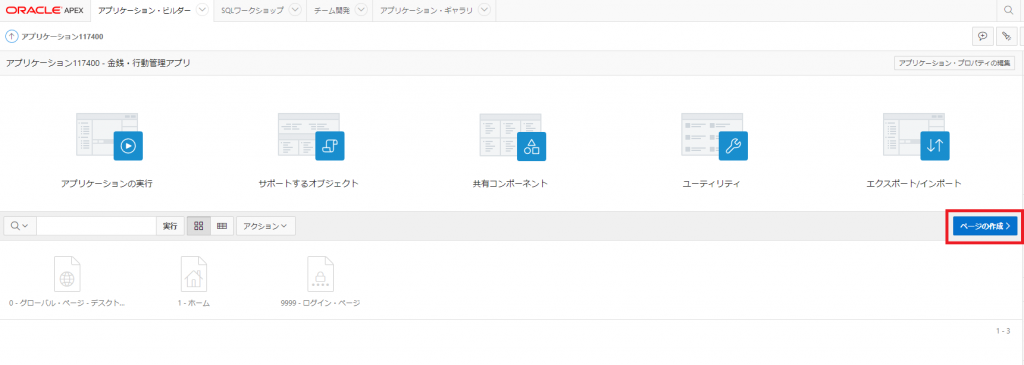Screen dimensions: 1024x365
Task: Click the ユーティリティ label
Action: [711, 184]
